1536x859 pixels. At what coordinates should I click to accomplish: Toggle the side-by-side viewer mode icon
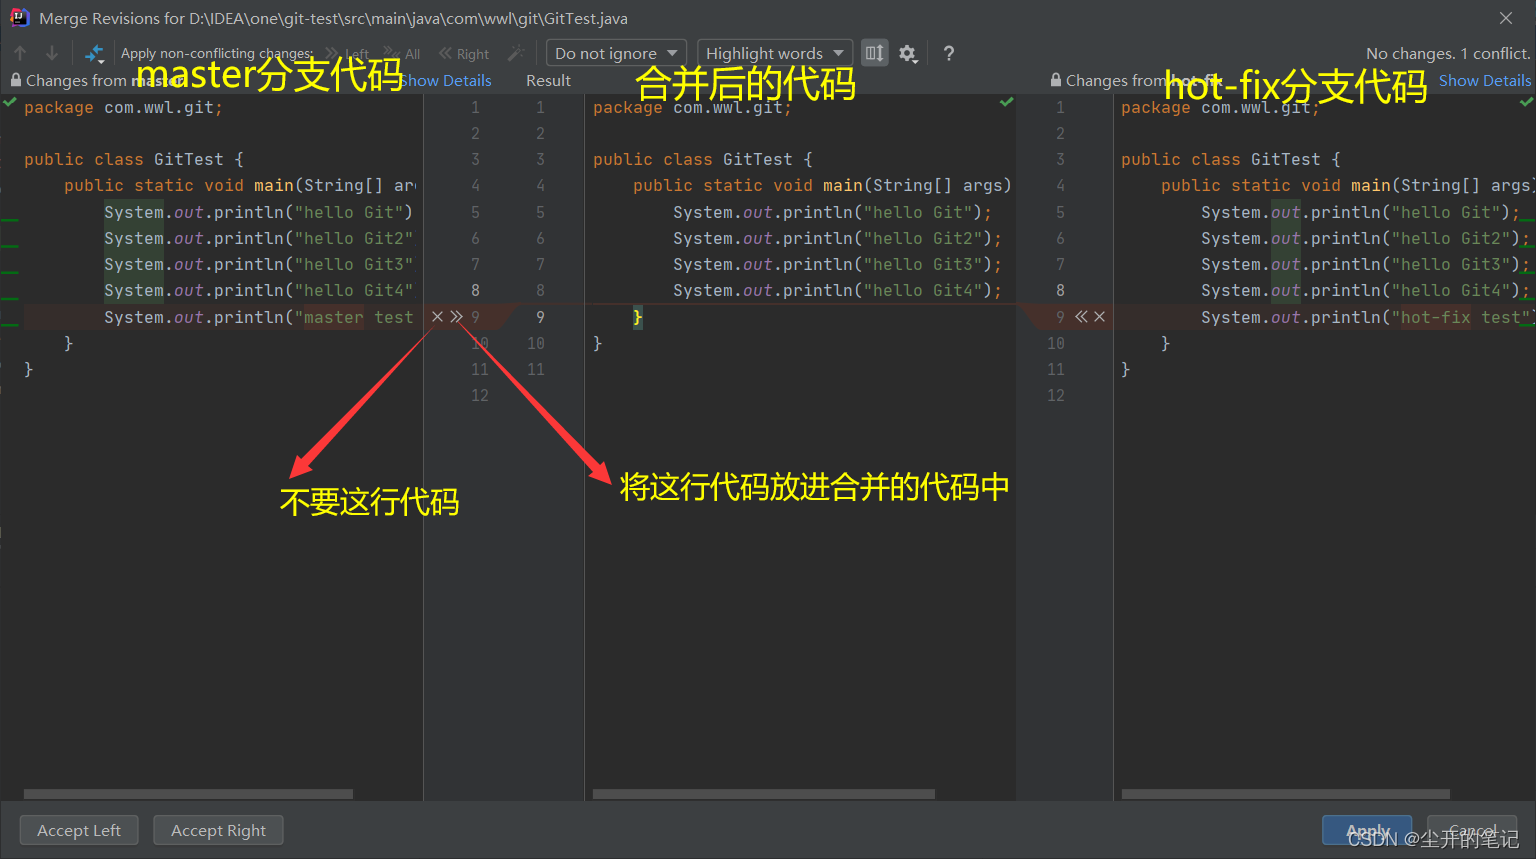(x=874, y=52)
